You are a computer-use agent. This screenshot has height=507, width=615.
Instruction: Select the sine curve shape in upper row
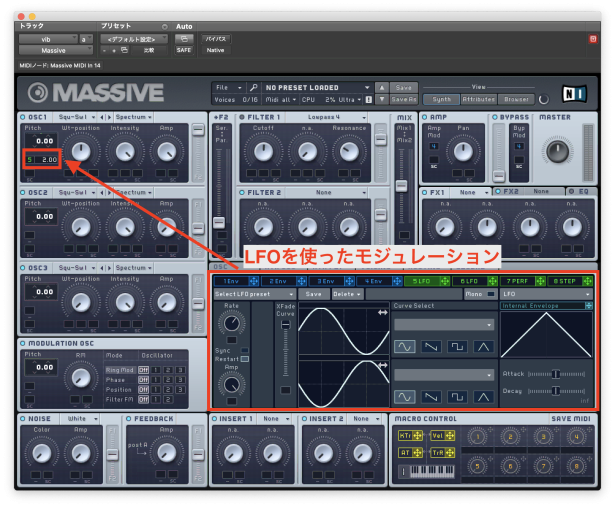click(x=405, y=345)
